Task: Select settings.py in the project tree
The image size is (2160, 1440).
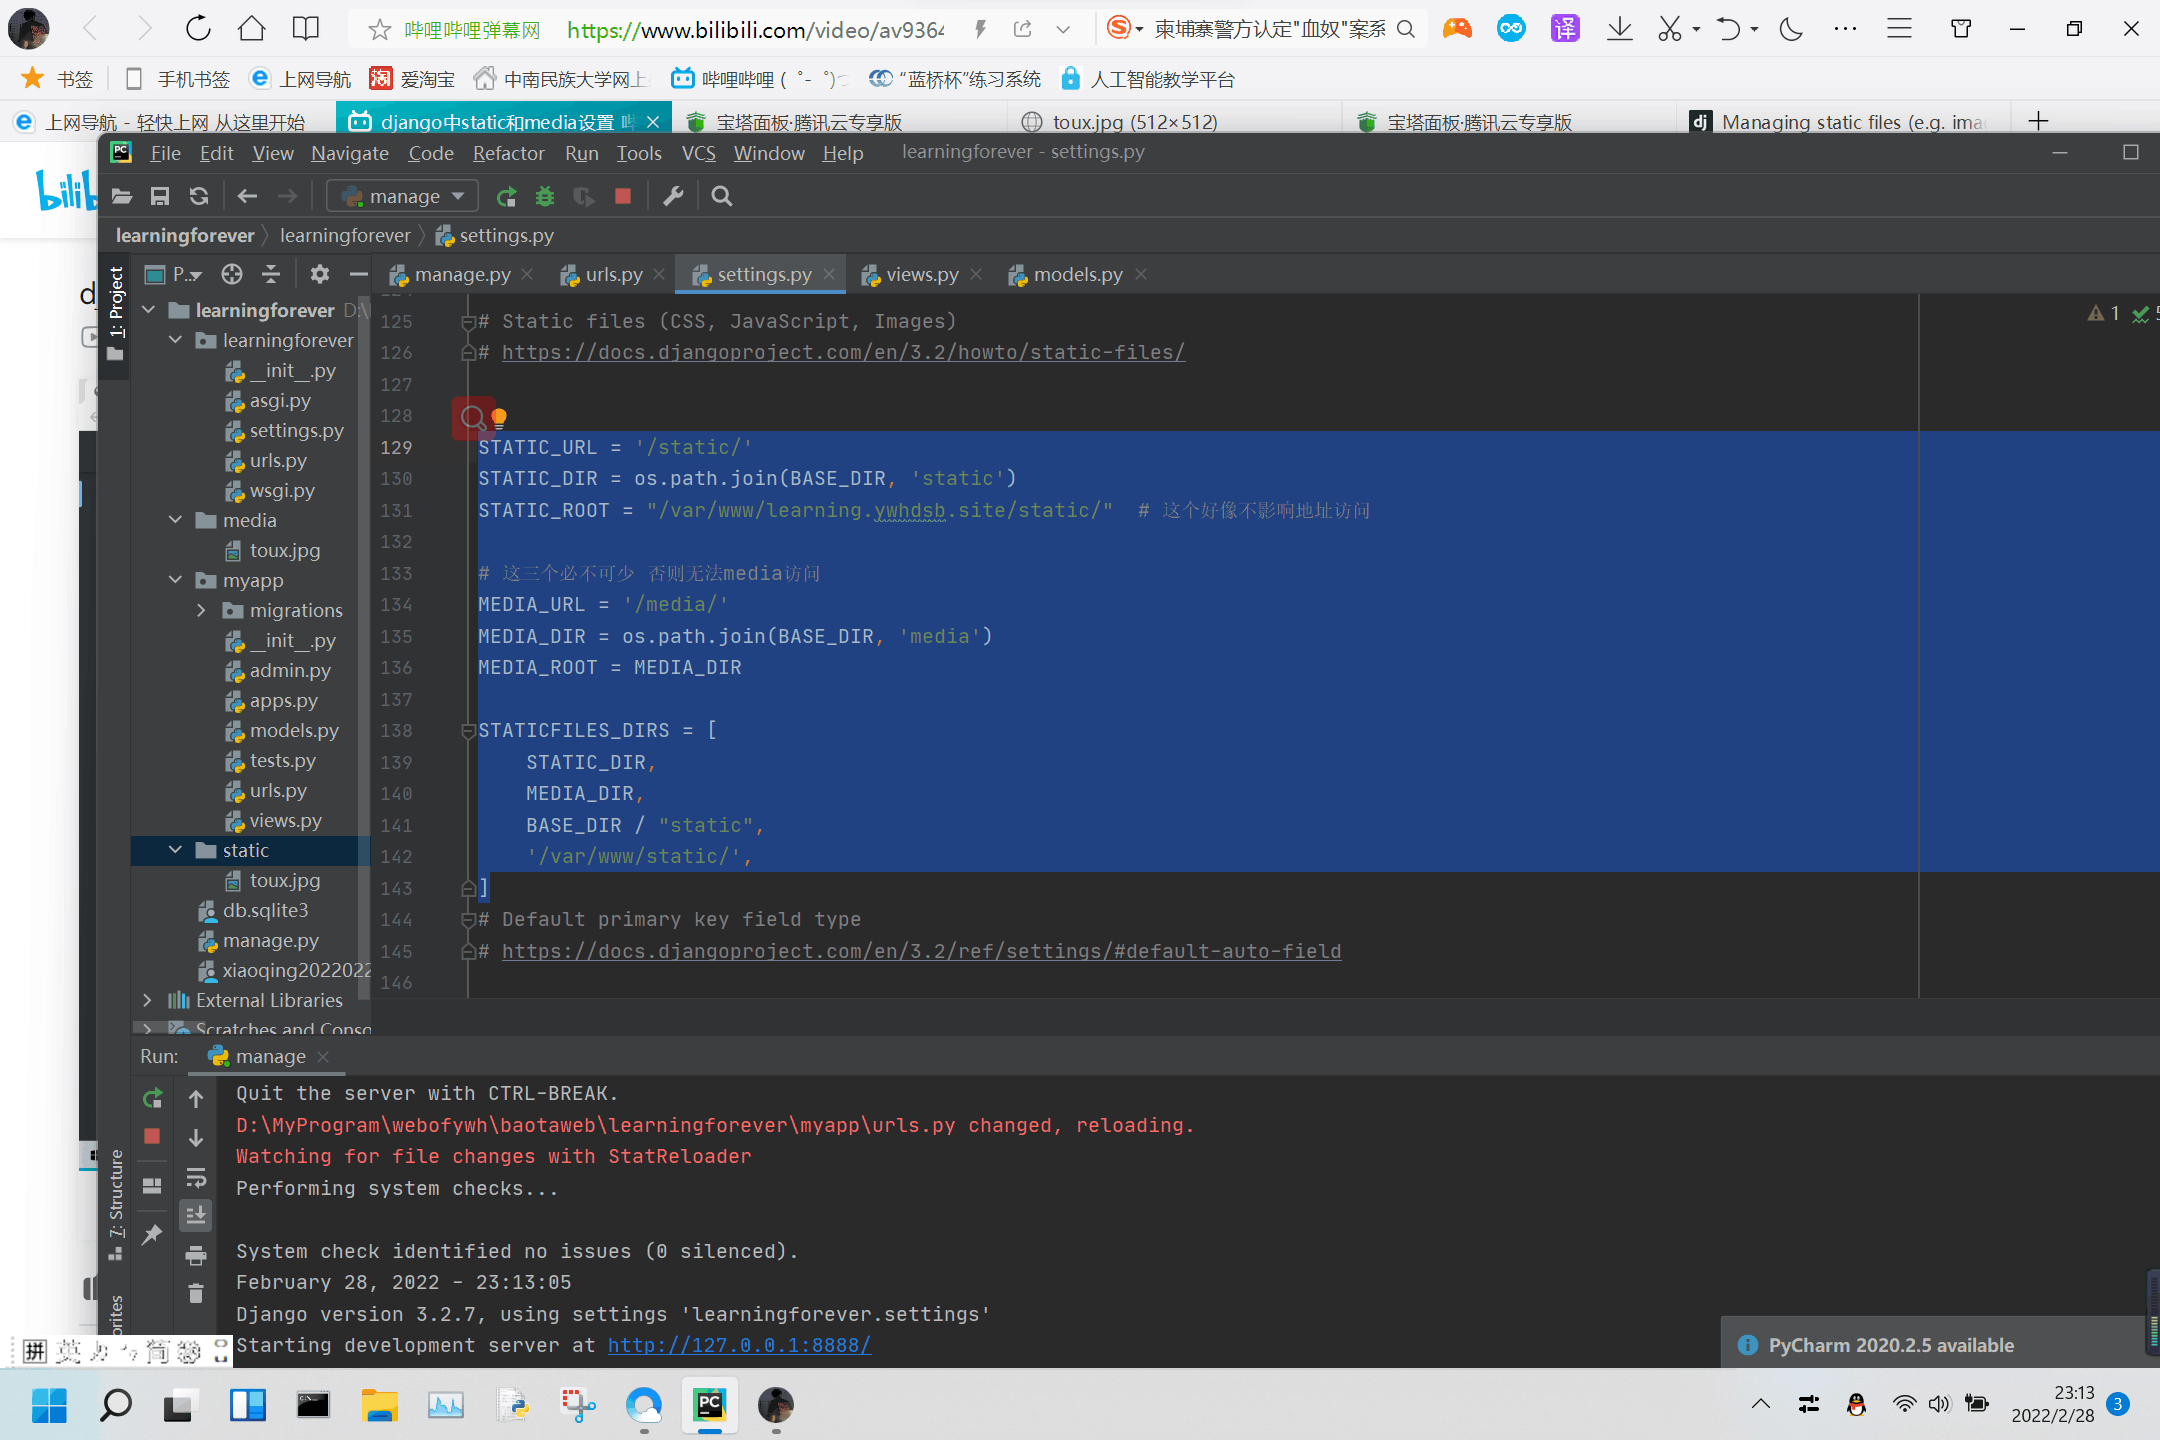Action: pyautogui.click(x=296, y=430)
